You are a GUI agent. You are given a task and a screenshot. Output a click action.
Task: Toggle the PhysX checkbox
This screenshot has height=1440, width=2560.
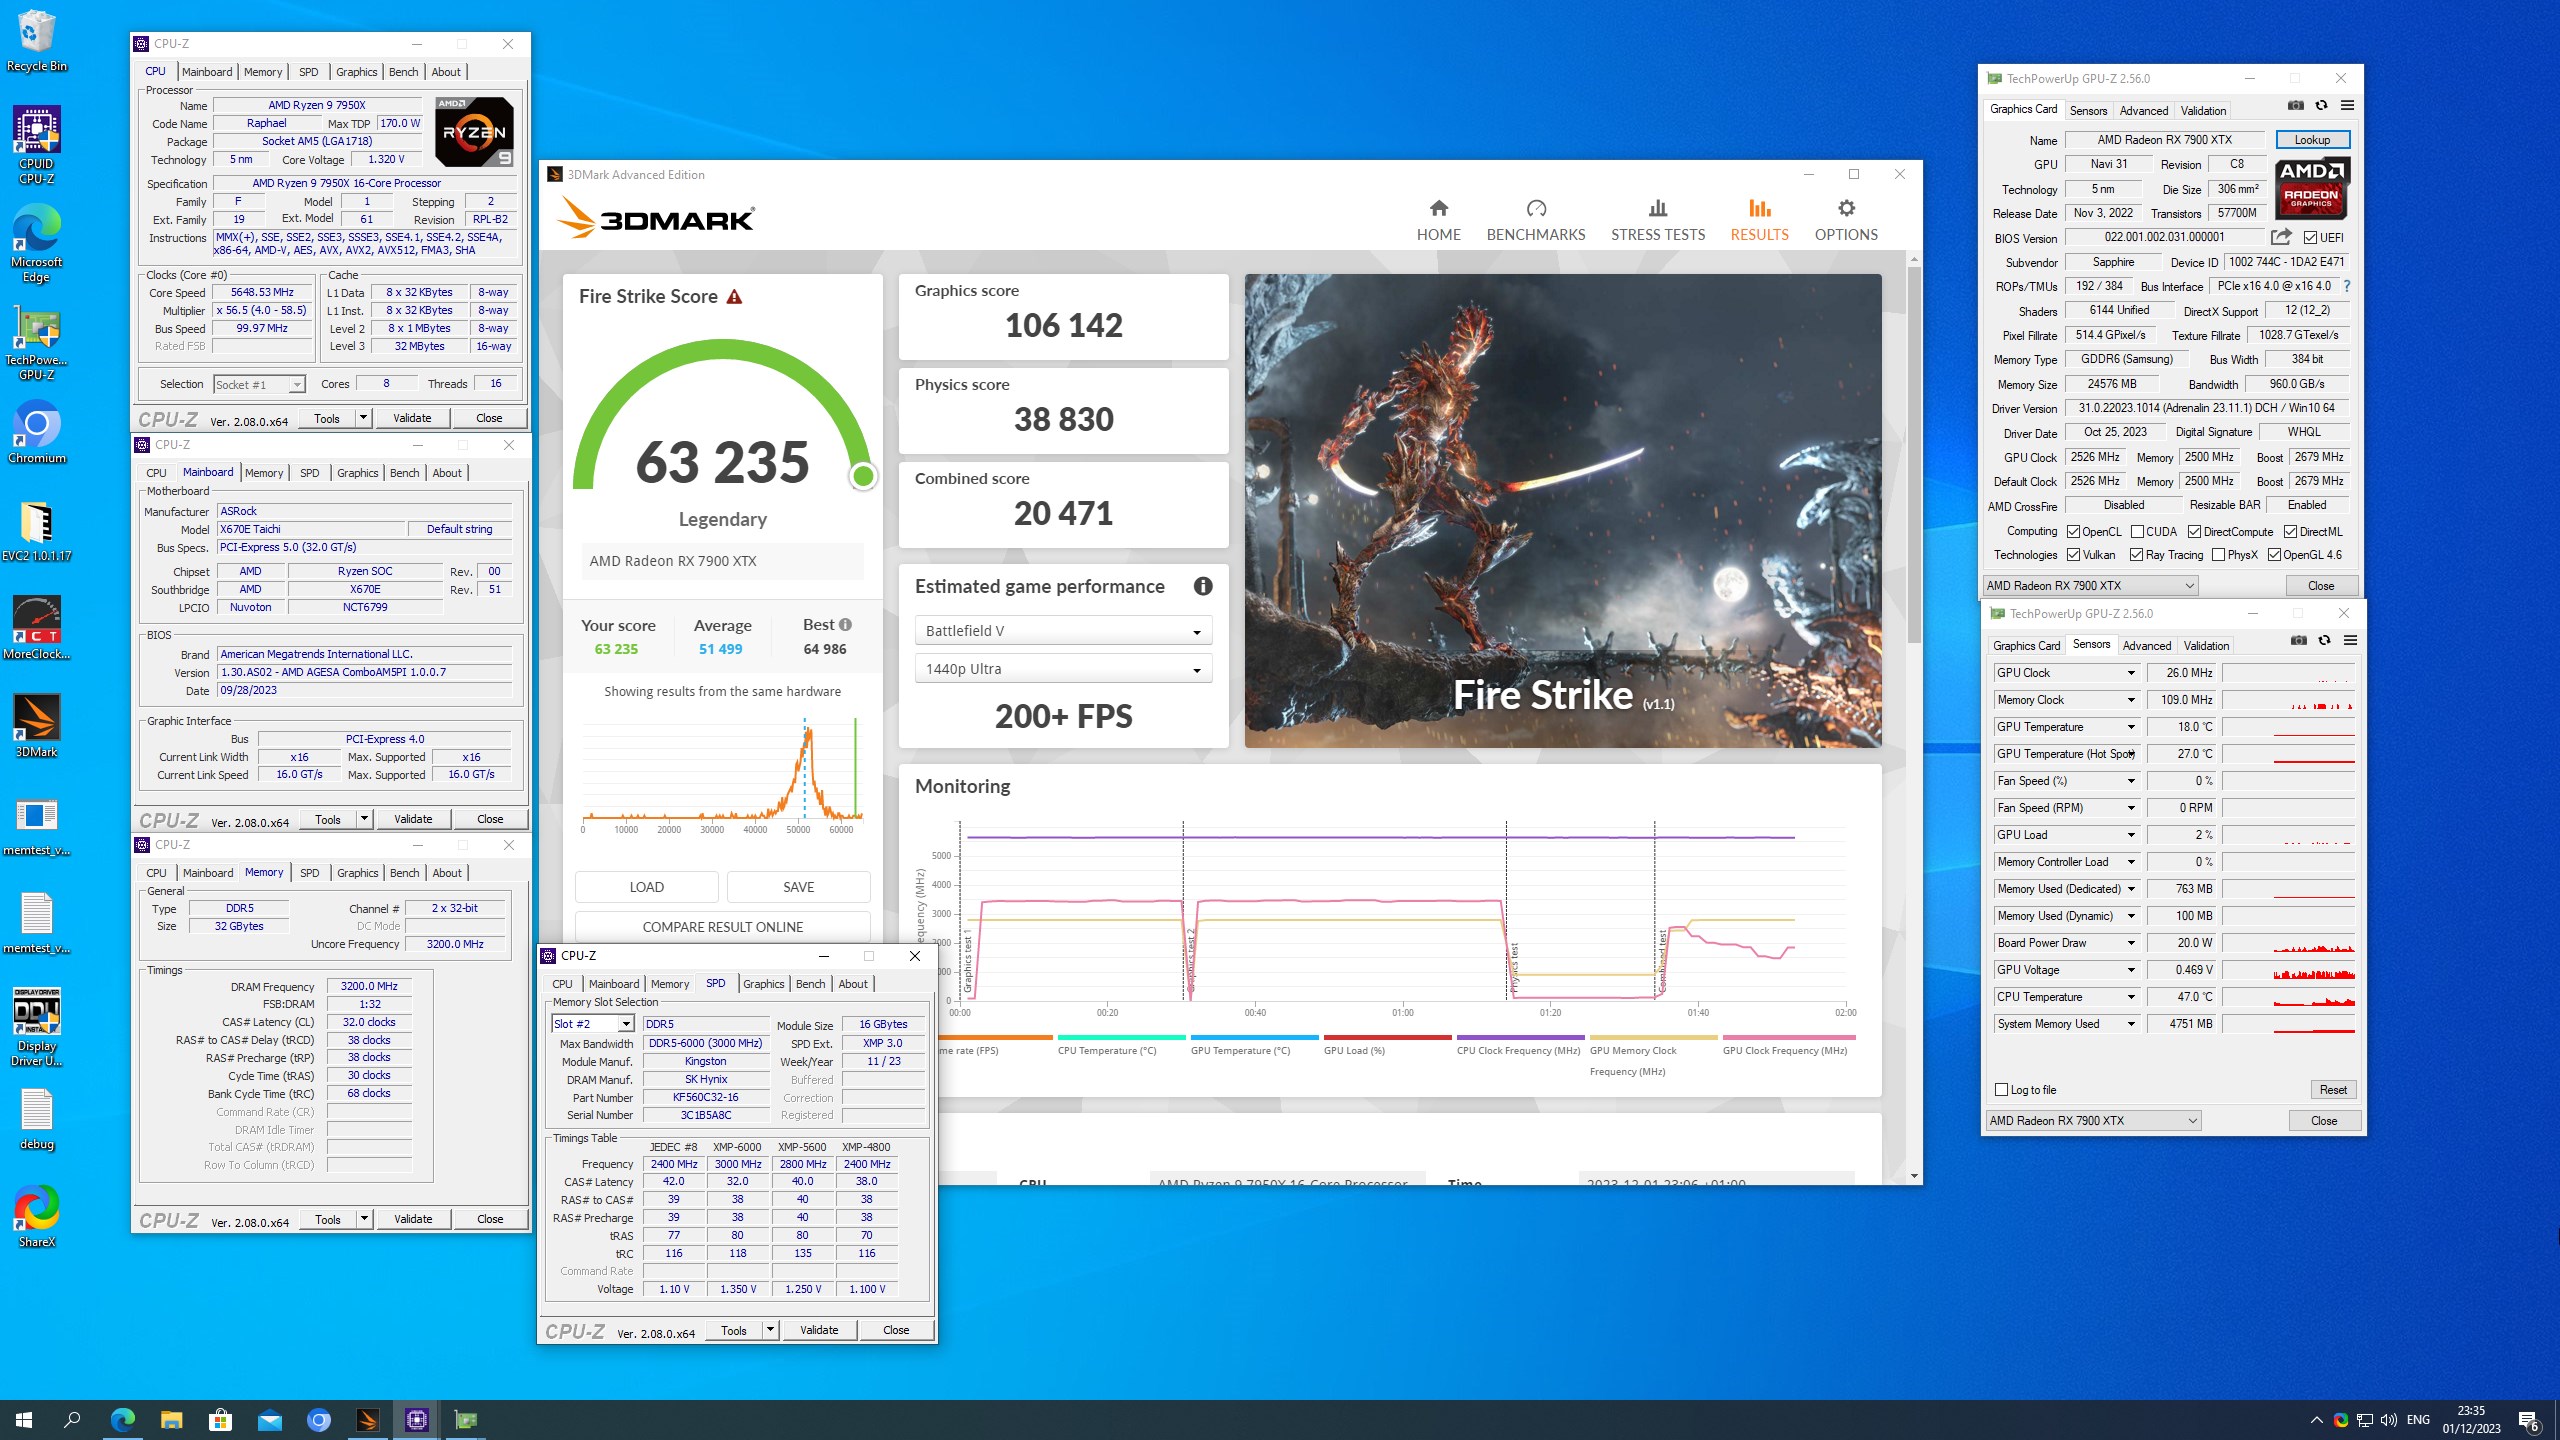pos(2218,555)
